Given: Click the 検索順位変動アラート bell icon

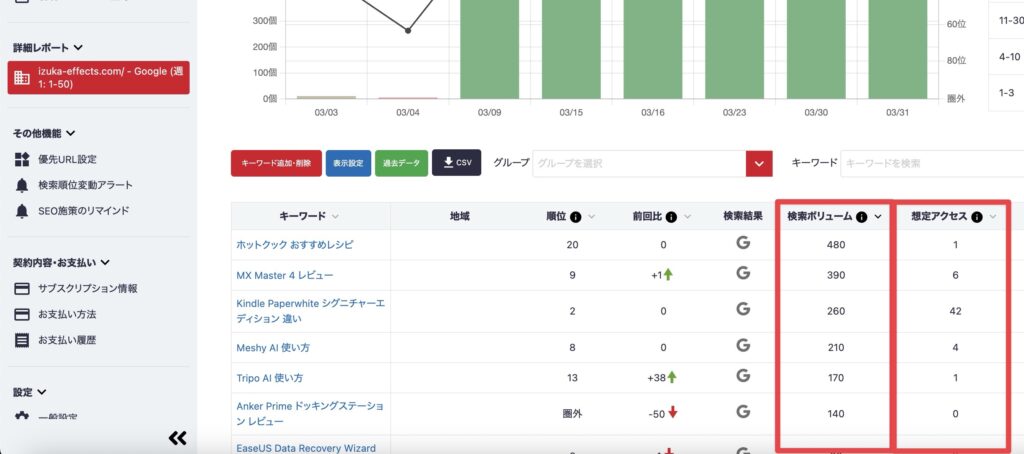Looking at the screenshot, I should (22, 185).
